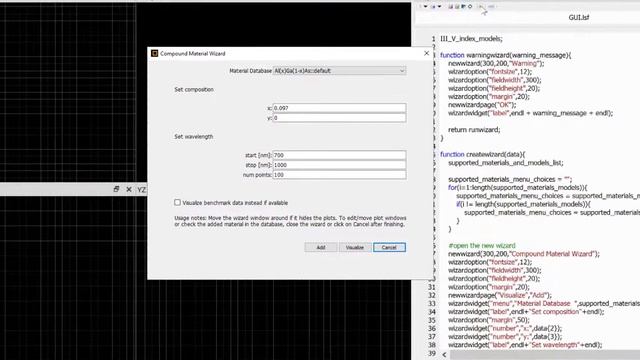Viewport: 640px width, 360px height.
Task: Click second dropdown arrow in script toolbar
Action: 439,7
